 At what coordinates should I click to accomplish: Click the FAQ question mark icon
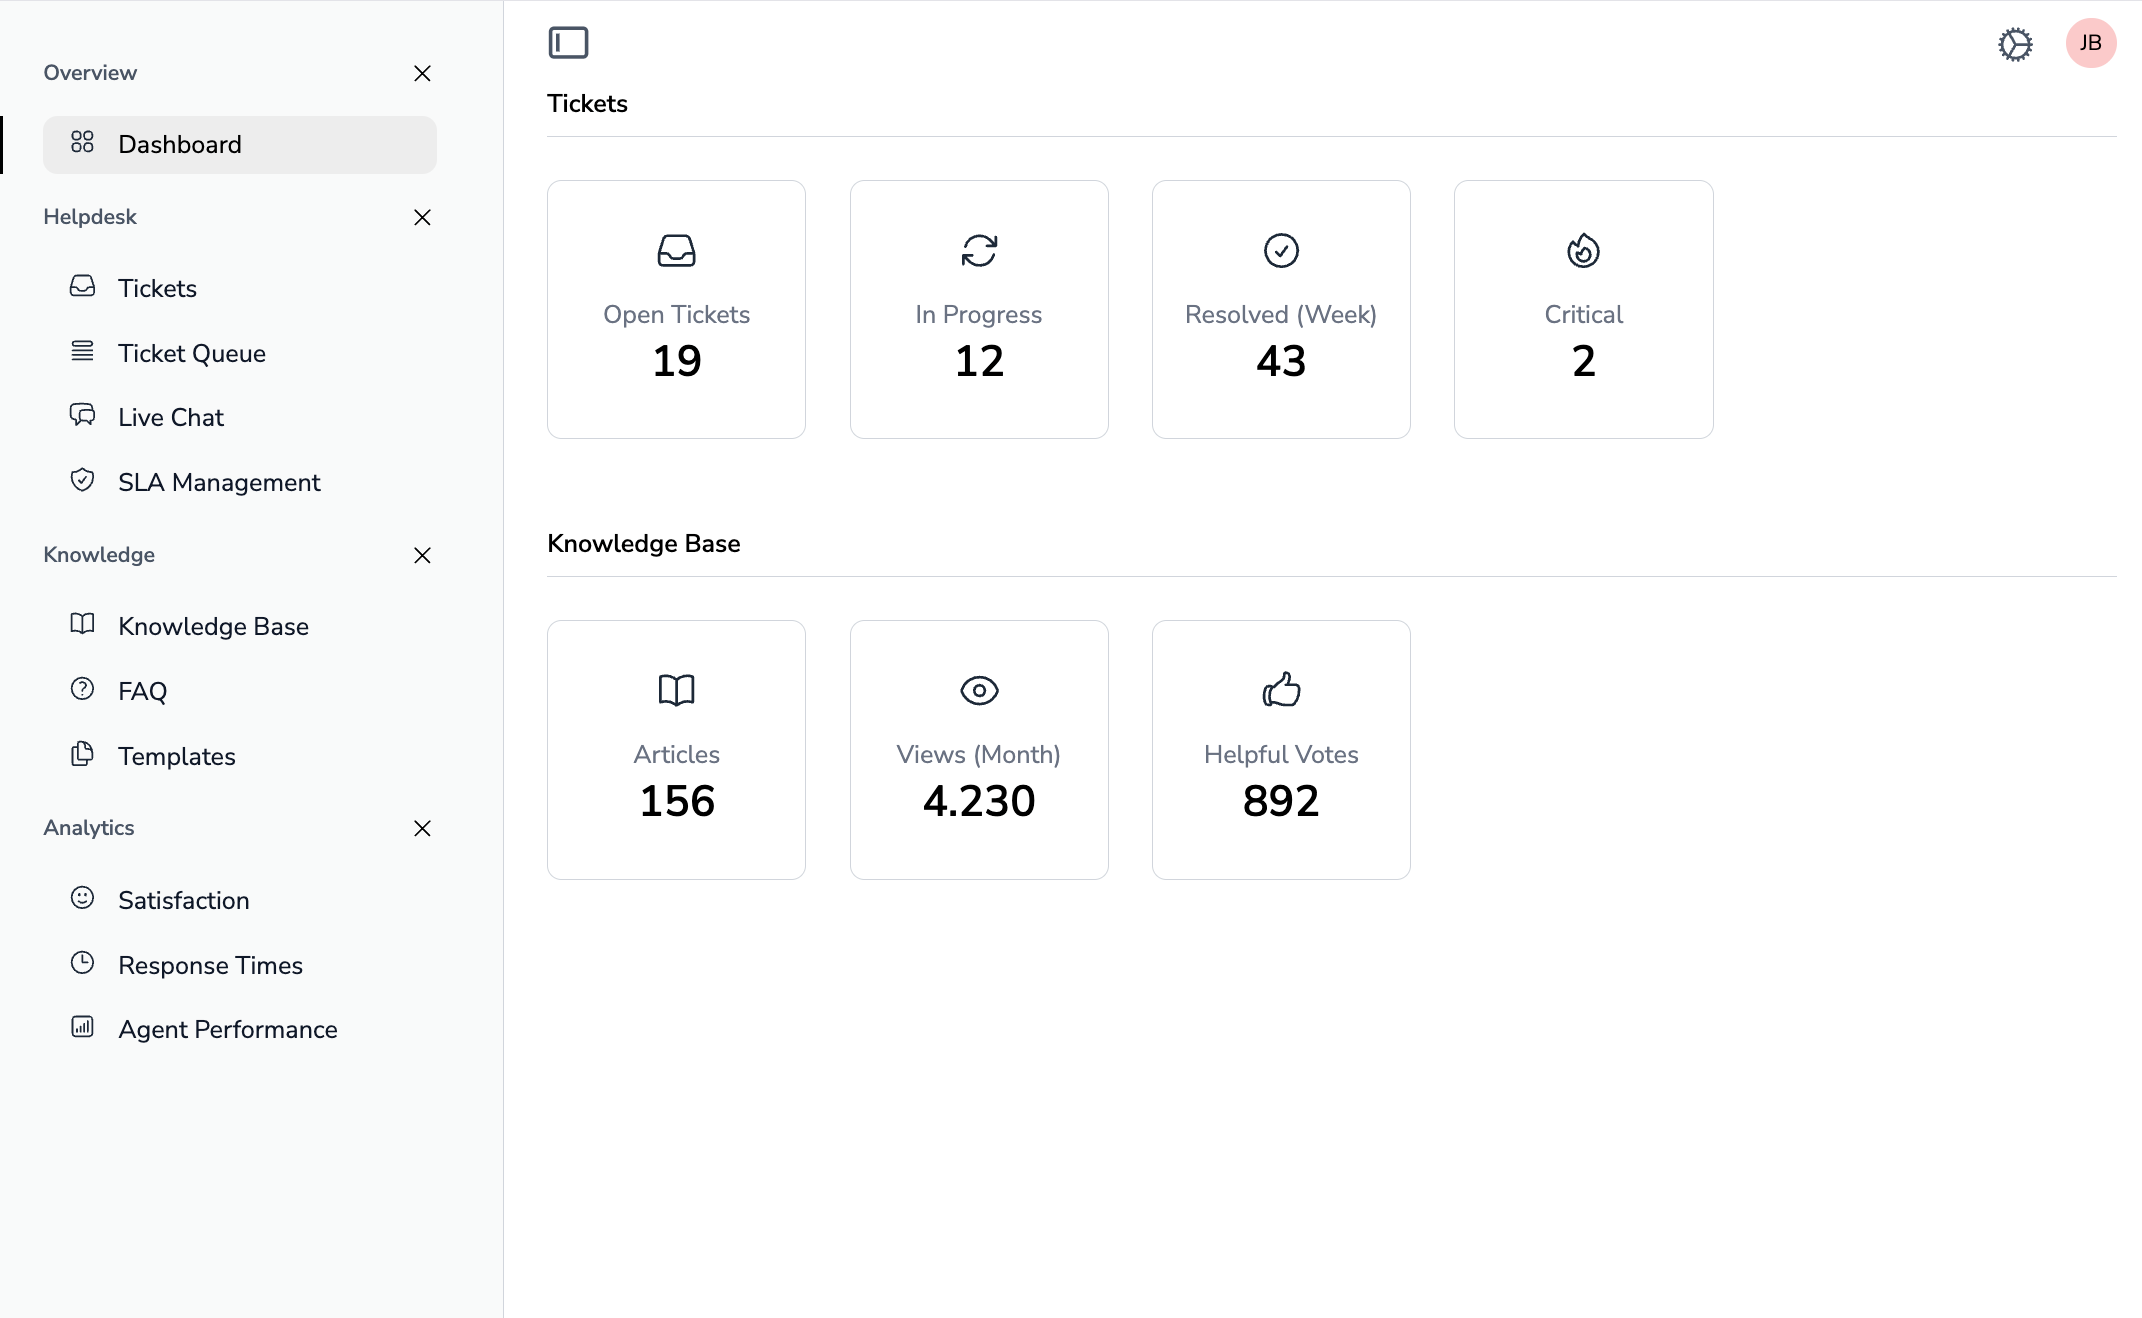click(x=82, y=690)
